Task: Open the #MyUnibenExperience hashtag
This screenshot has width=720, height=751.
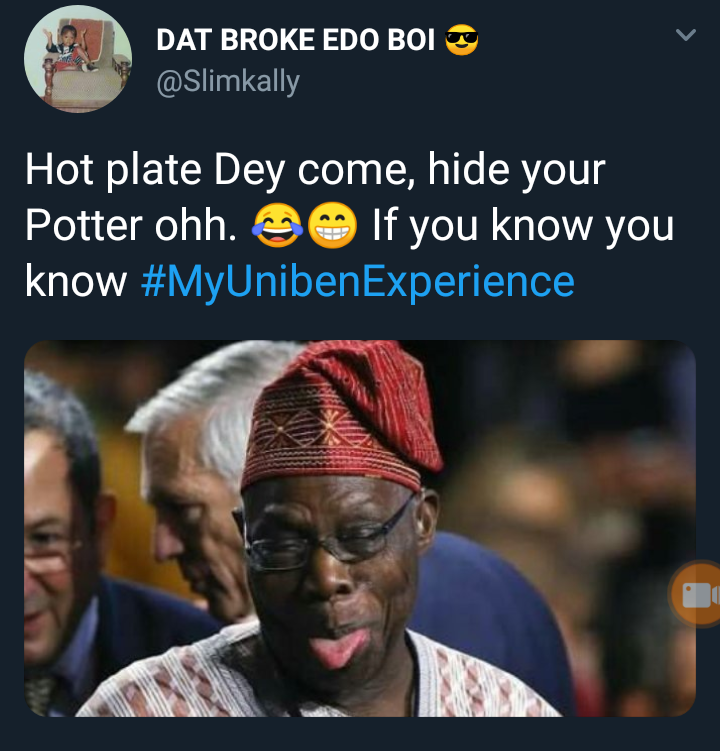Action: (x=358, y=282)
